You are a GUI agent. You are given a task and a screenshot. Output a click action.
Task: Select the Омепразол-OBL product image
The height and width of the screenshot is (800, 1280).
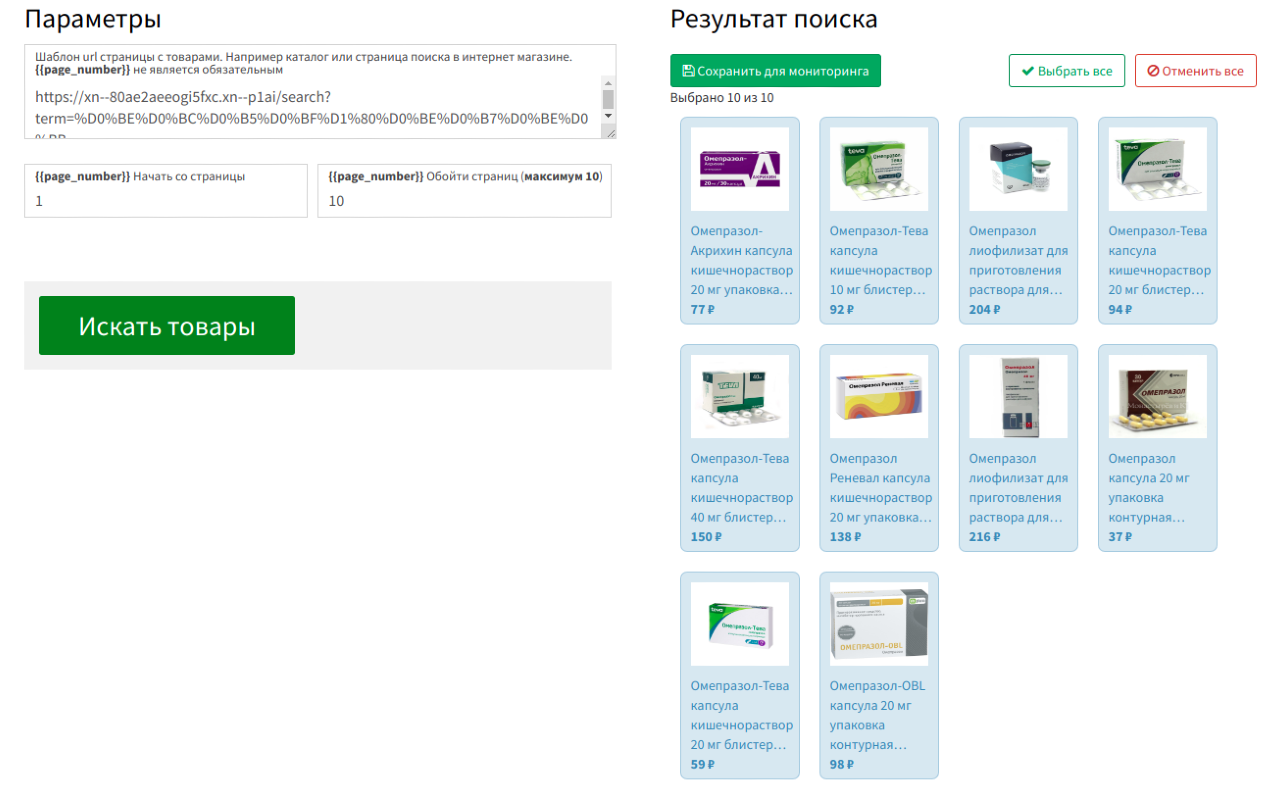pos(879,624)
